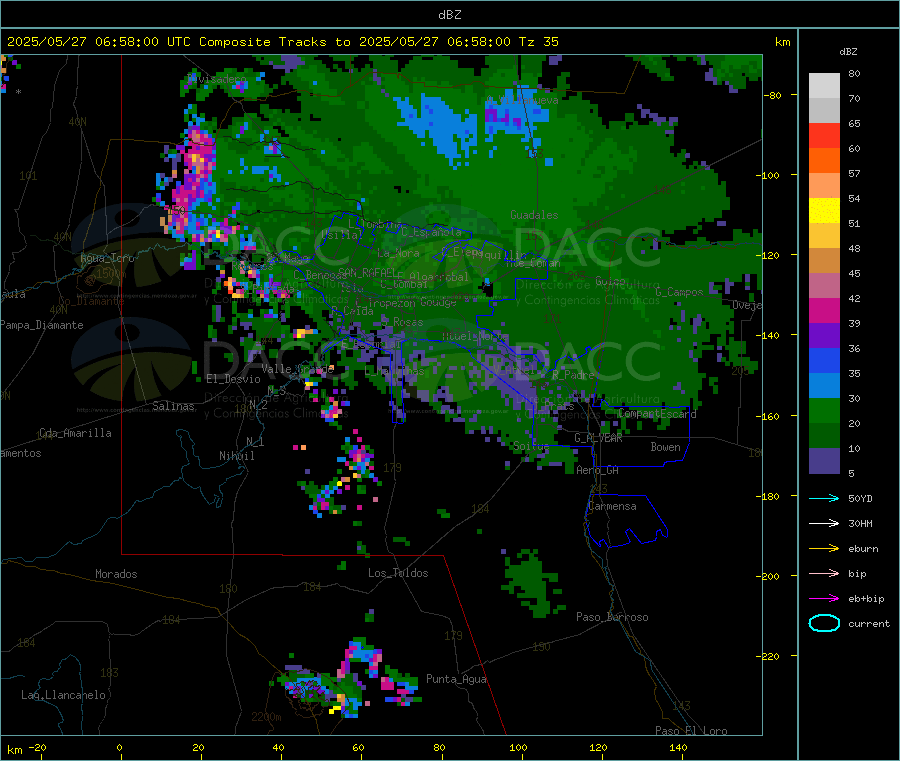Click the cyan 'current' ellipse legend symbol

click(x=824, y=623)
